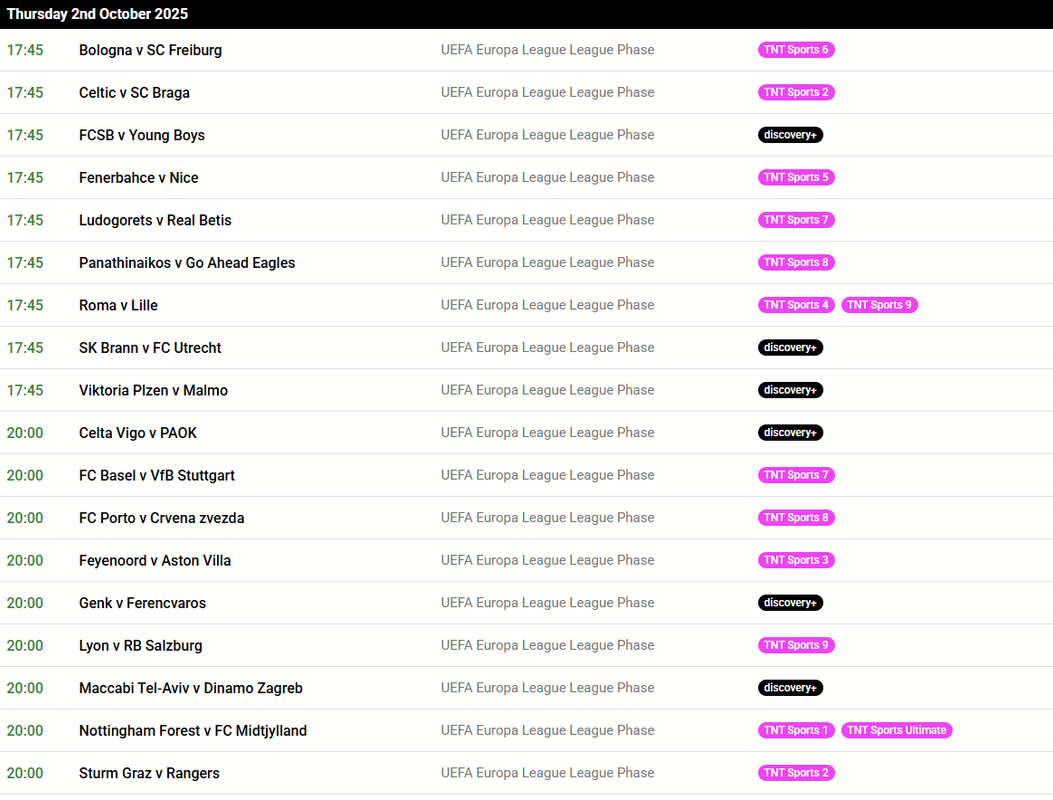The height and width of the screenshot is (800, 1053).
Task: Click discovery+ badge for Maccabi Tel-Aviv match
Action: tap(790, 688)
